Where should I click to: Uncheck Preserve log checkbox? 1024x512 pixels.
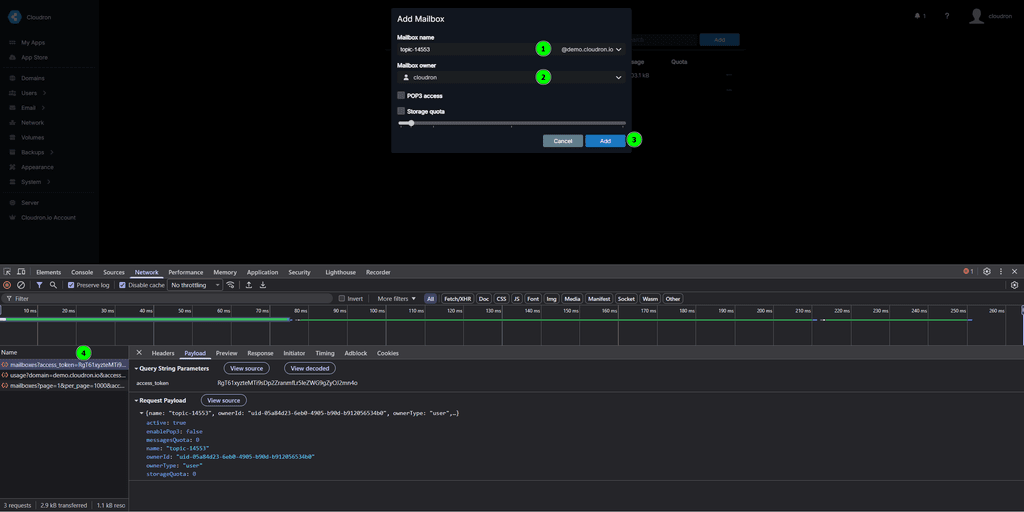71,285
